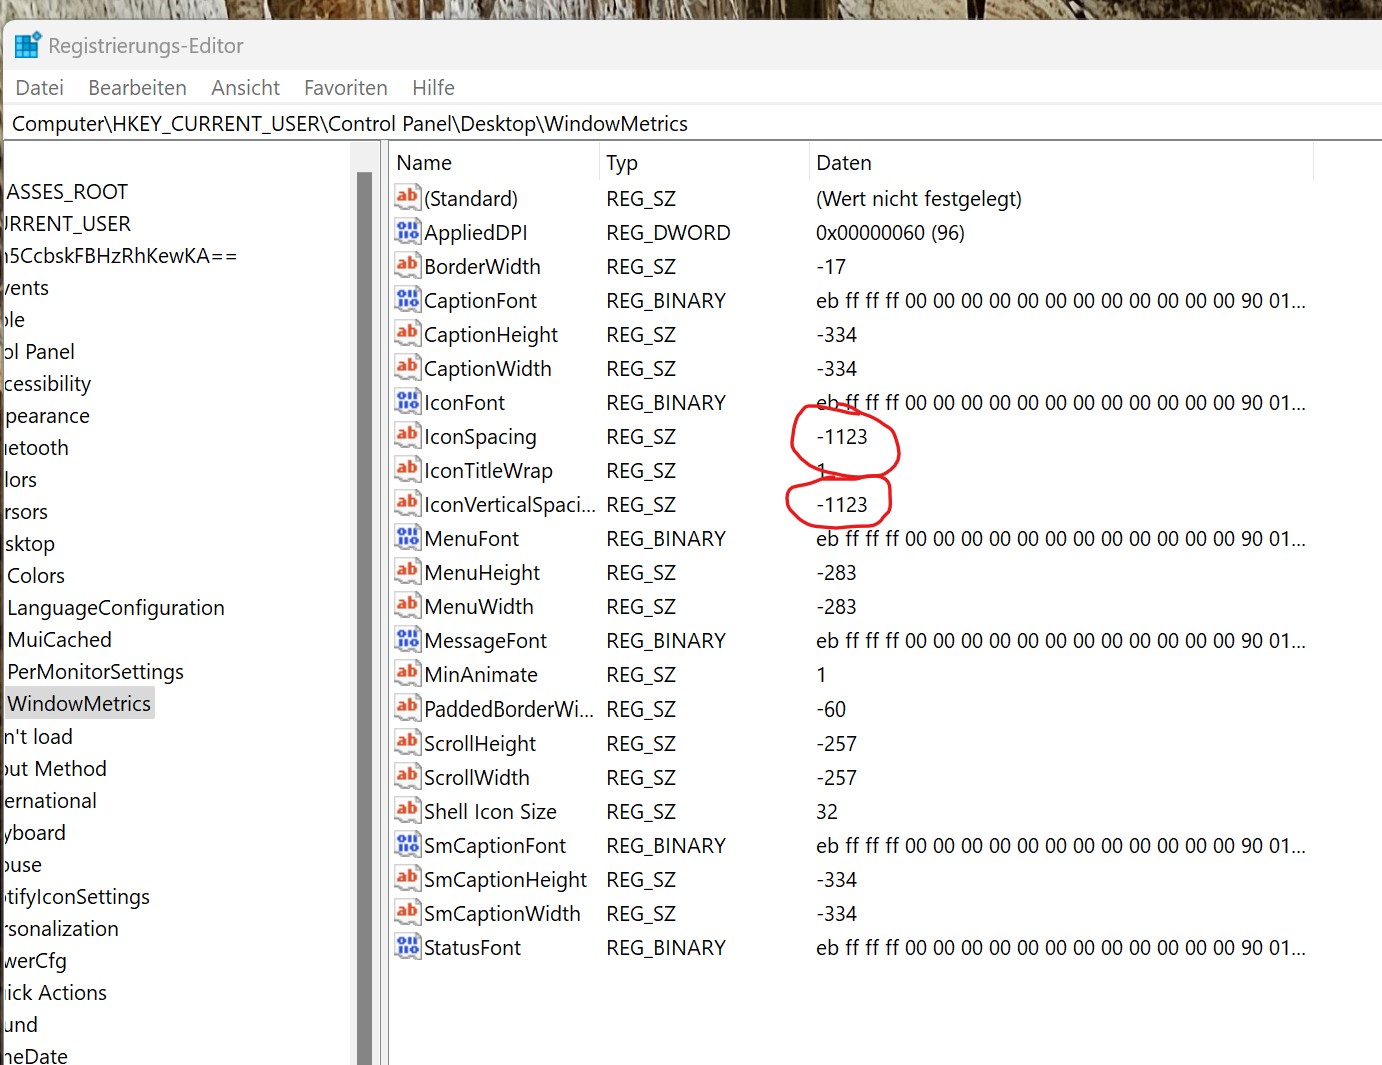Select the IconVerticalSpacing string icon

(407, 503)
